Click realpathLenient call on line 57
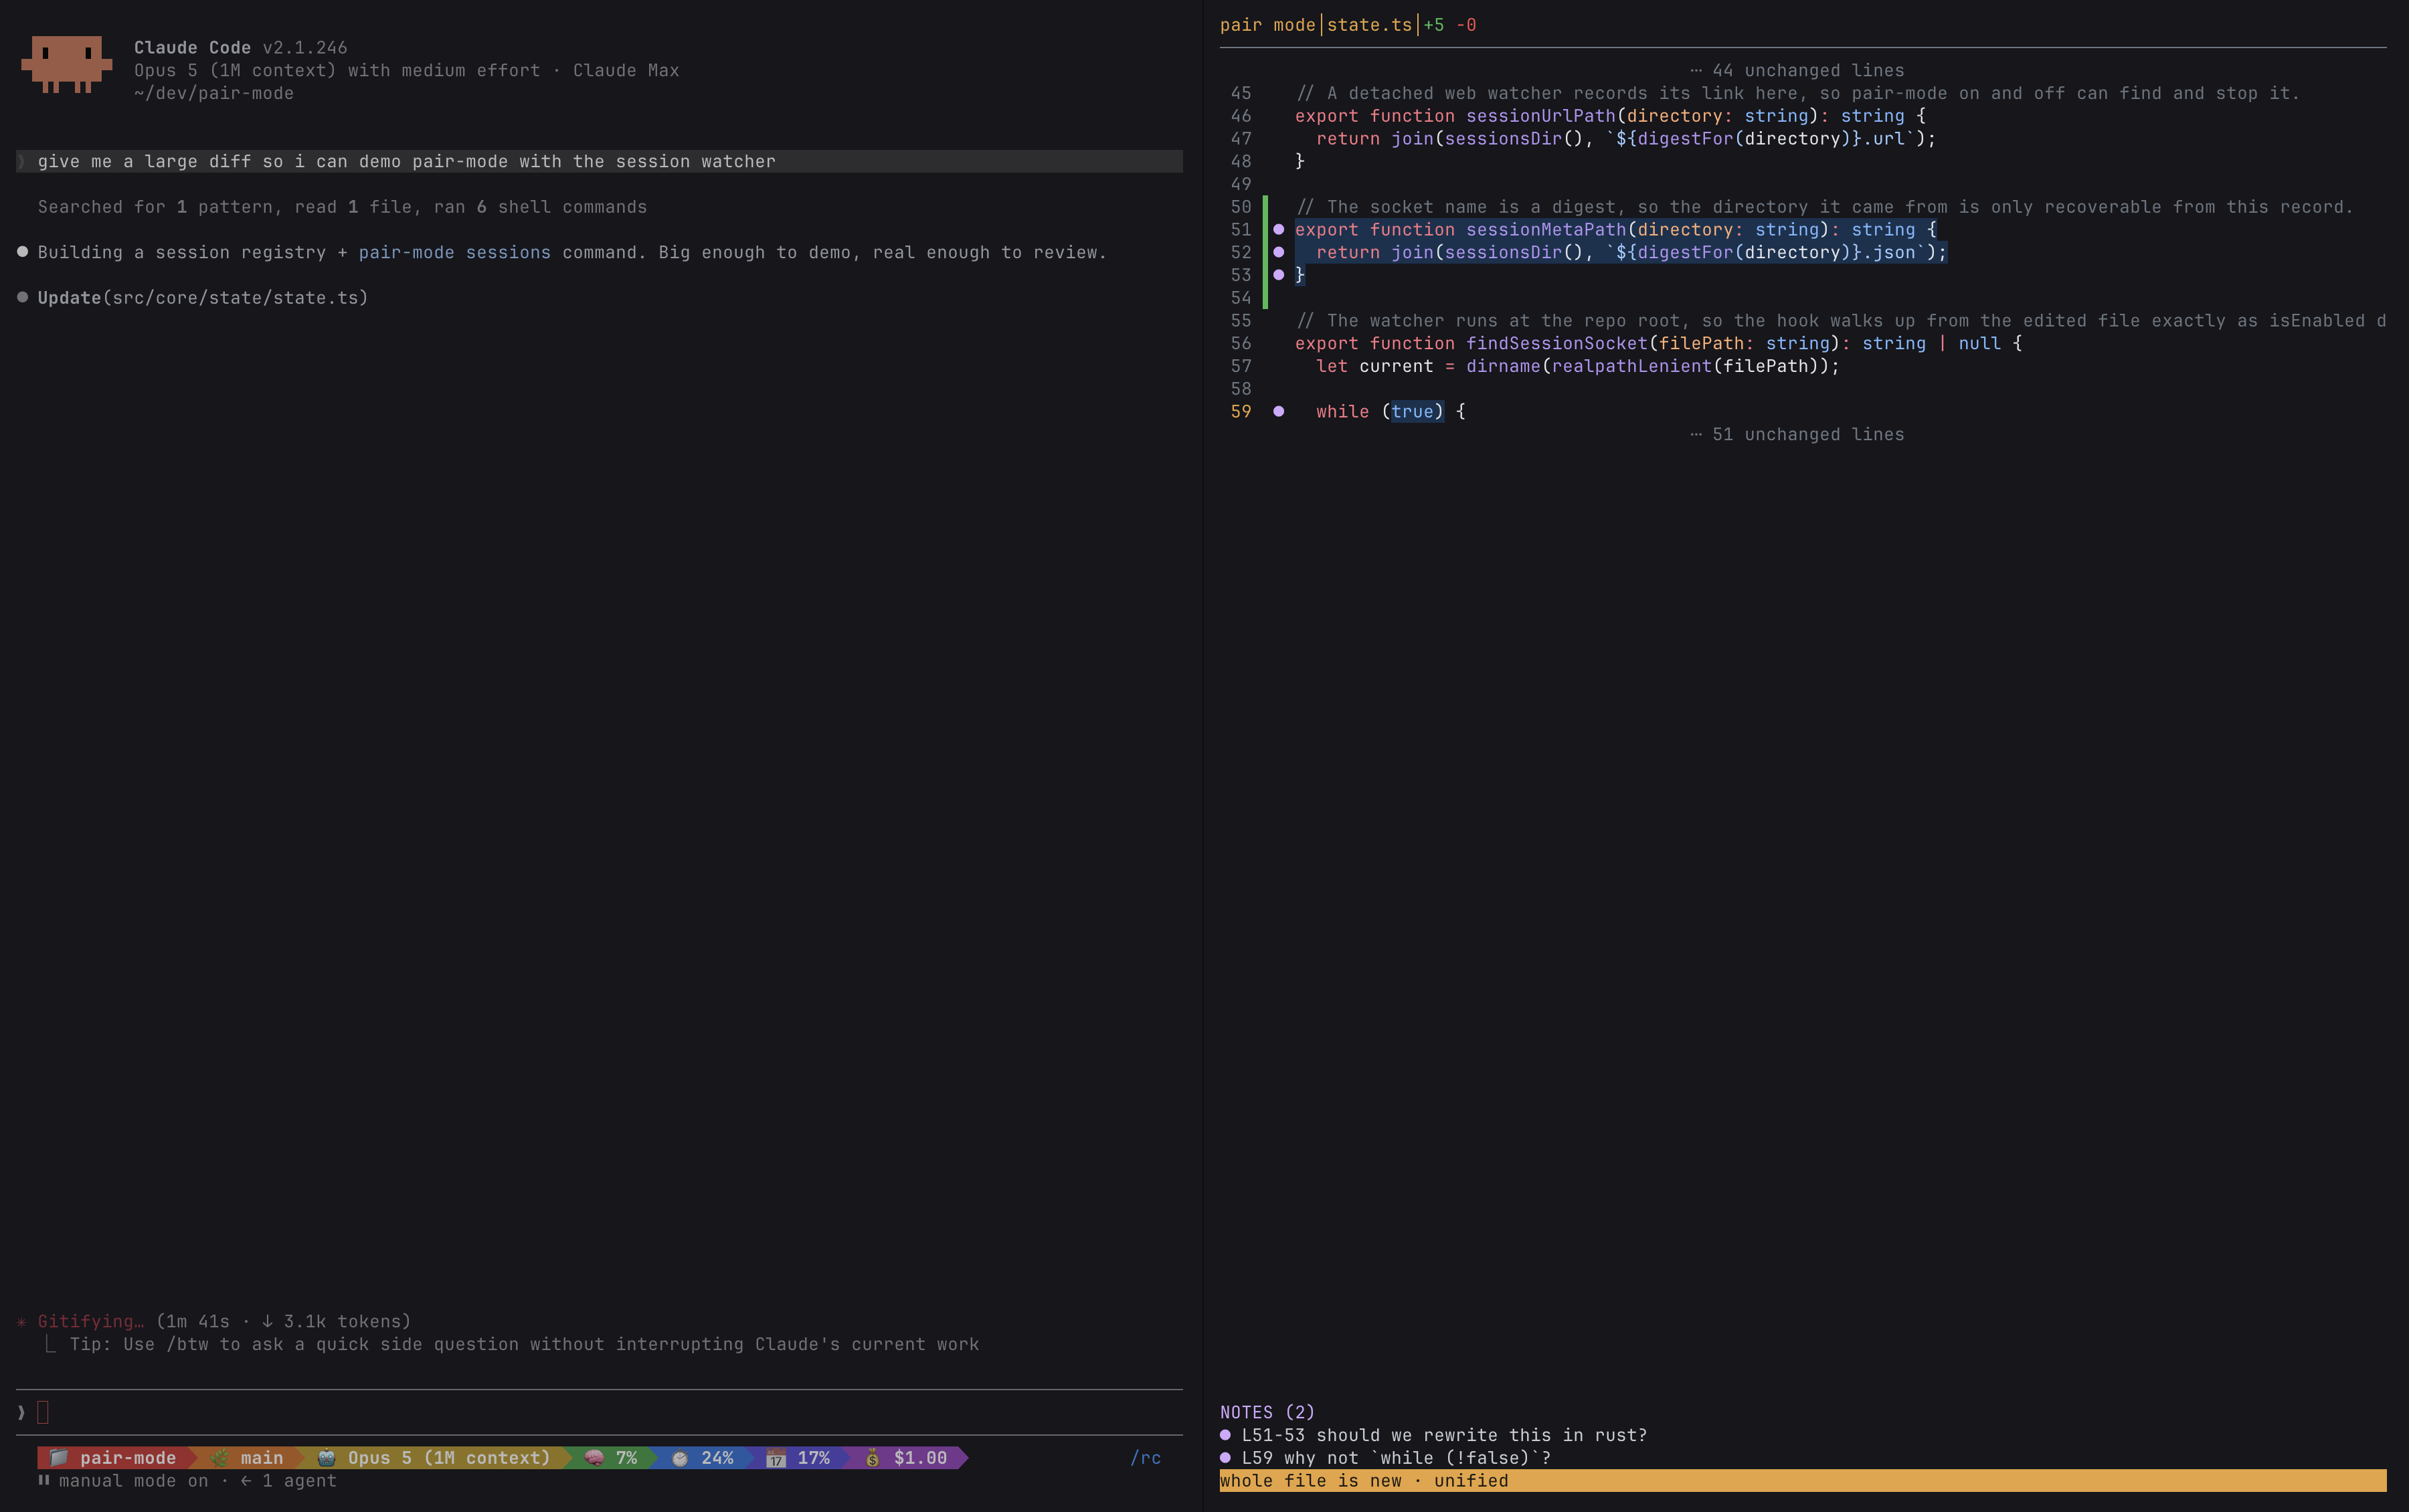Screen dimensions: 2409x1512 (x=1631, y=366)
